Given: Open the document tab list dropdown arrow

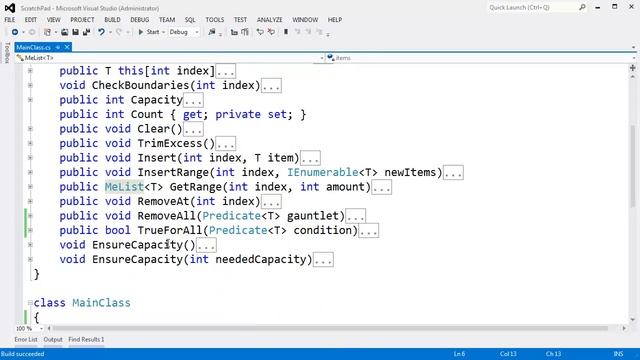Looking at the screenshot, I should 633,47.
